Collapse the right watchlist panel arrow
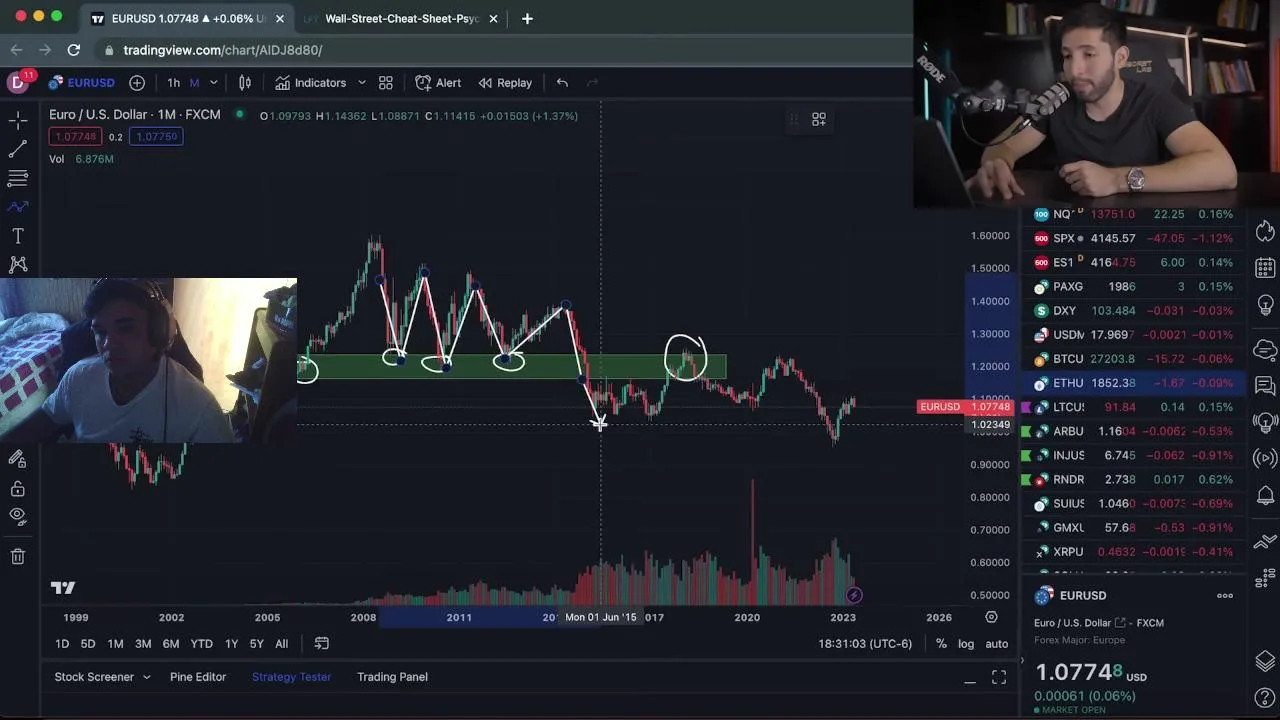The width and height of the screenshot is (1280, 720). click(1022, 660)
